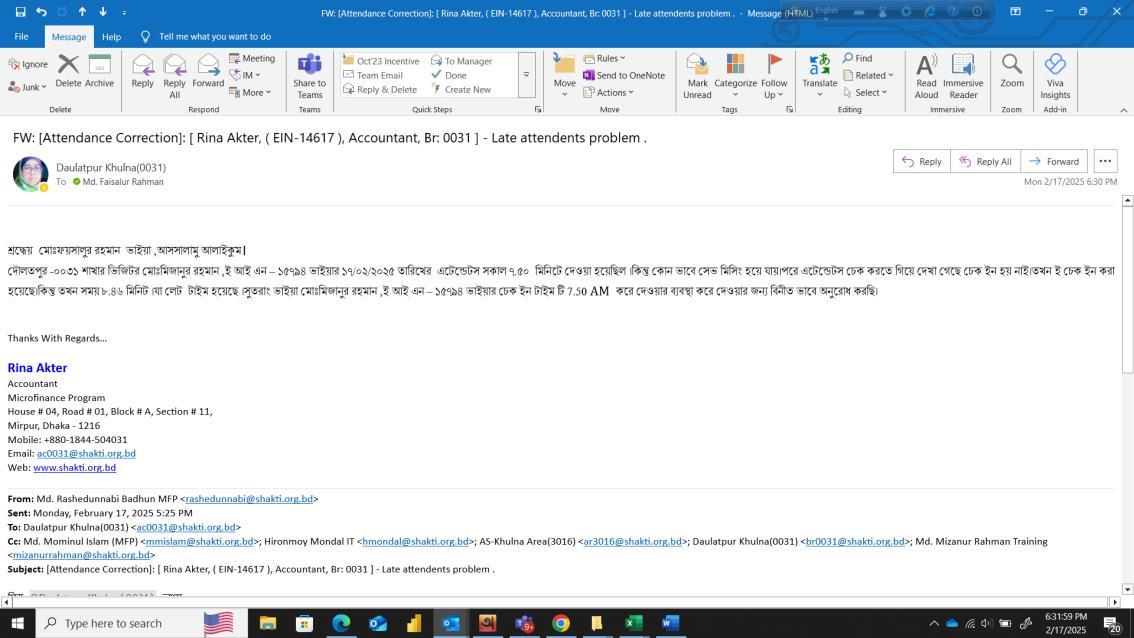
Task: Click Reply All in the ribbon
Action: 174,76
